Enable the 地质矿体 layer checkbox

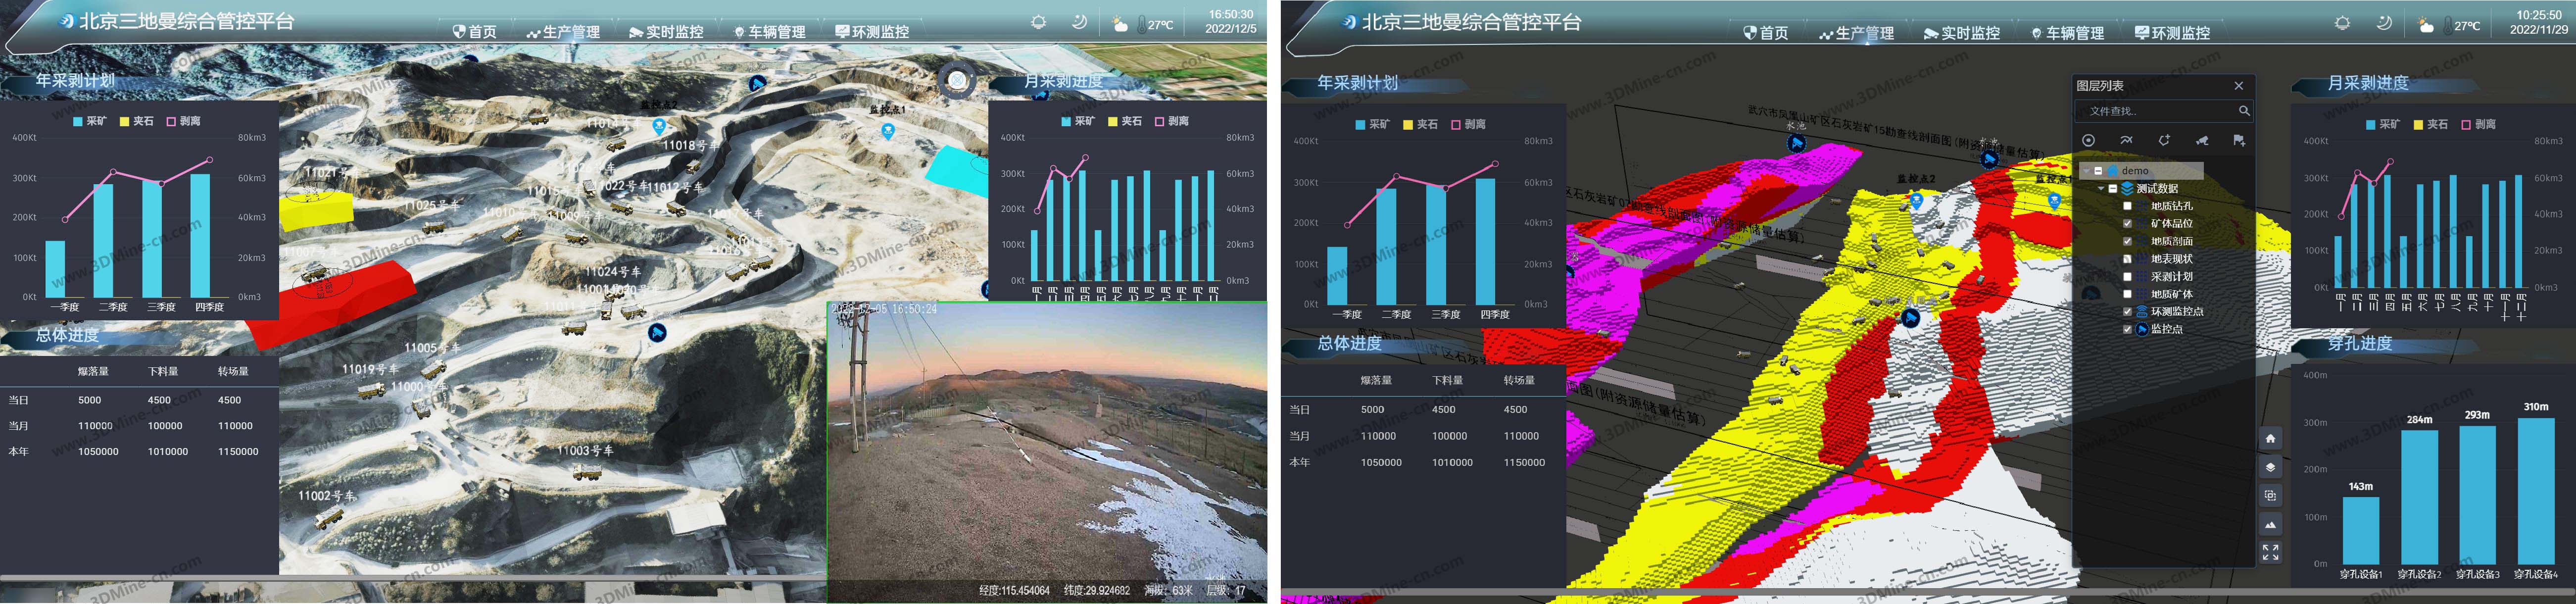coord(2127,294)
